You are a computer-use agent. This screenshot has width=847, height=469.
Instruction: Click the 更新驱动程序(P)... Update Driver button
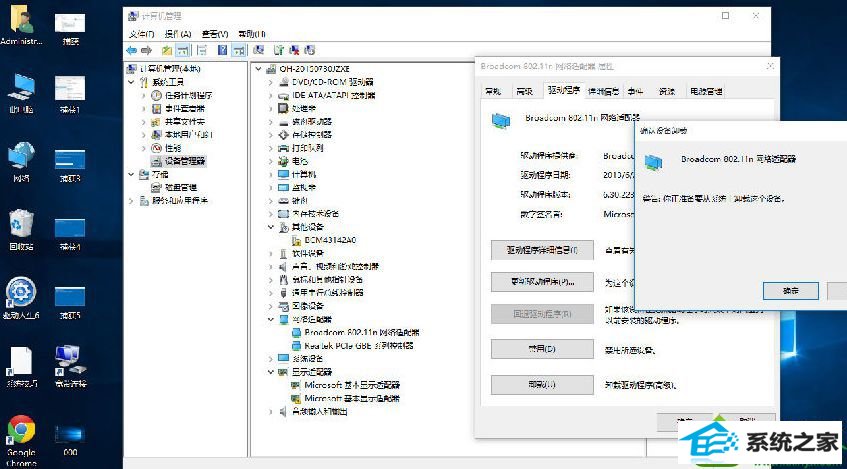pyautogui.click(x=542, y=282)
